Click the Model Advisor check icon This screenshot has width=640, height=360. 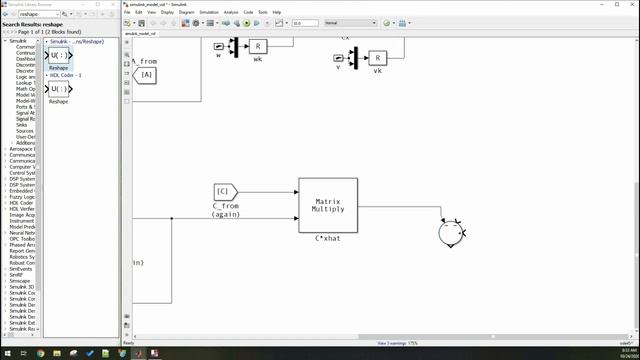point(387,23)
